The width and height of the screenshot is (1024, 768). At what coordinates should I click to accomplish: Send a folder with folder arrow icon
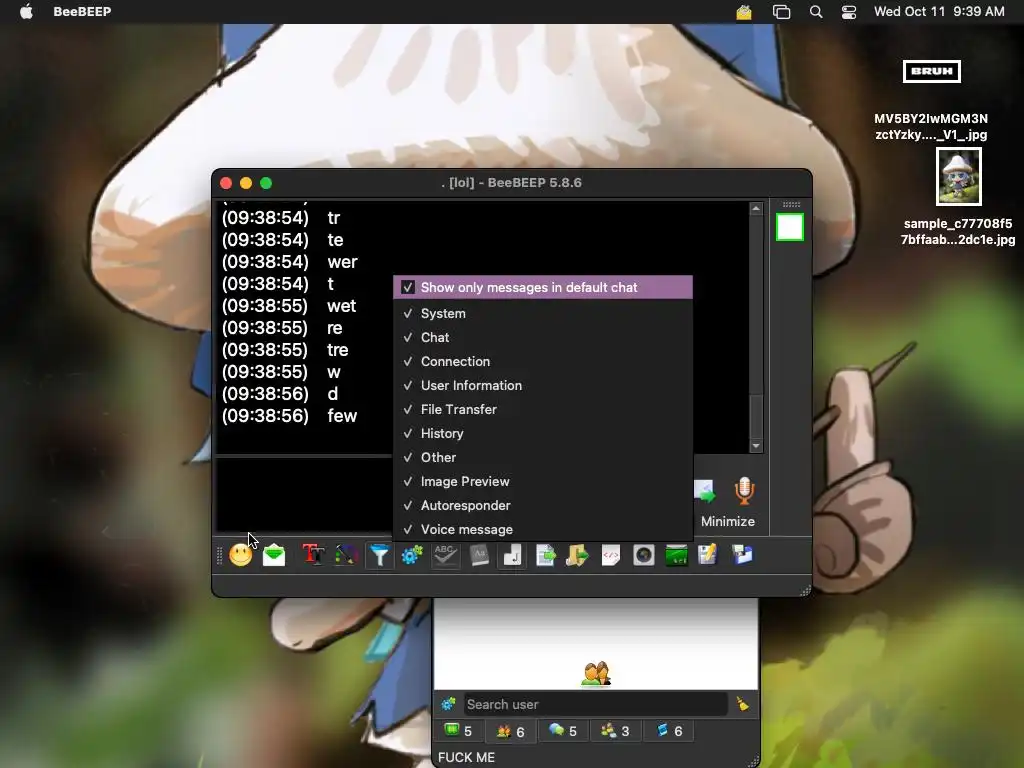(577, 556)
